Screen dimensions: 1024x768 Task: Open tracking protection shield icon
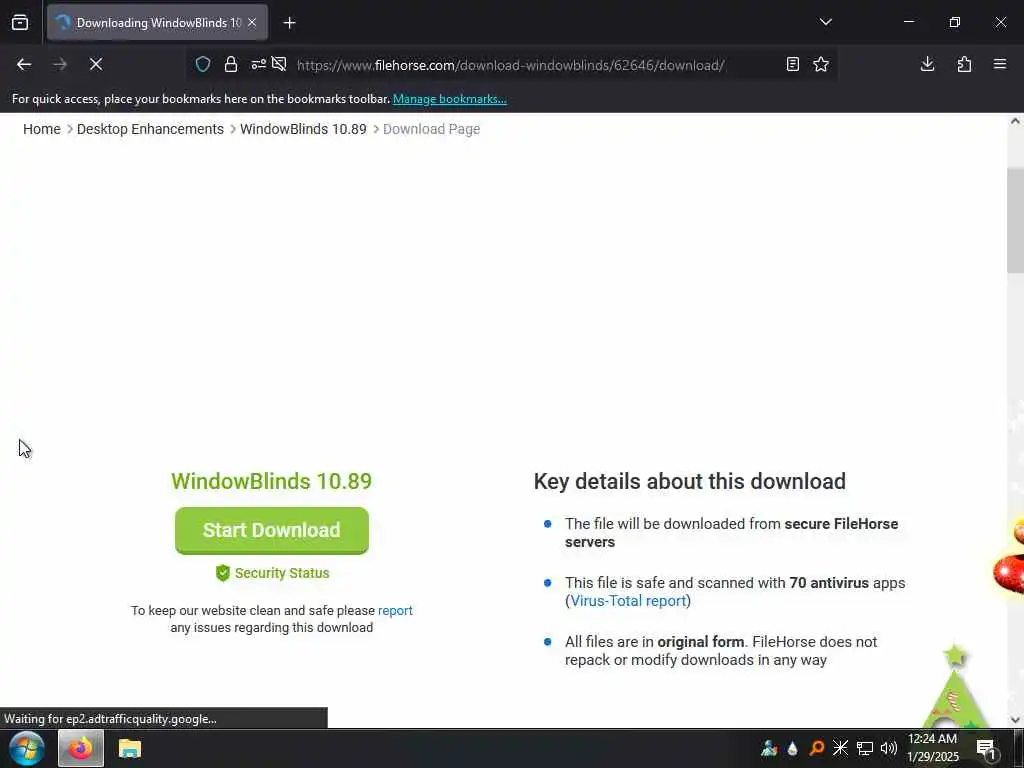click(x=203, y=64)
